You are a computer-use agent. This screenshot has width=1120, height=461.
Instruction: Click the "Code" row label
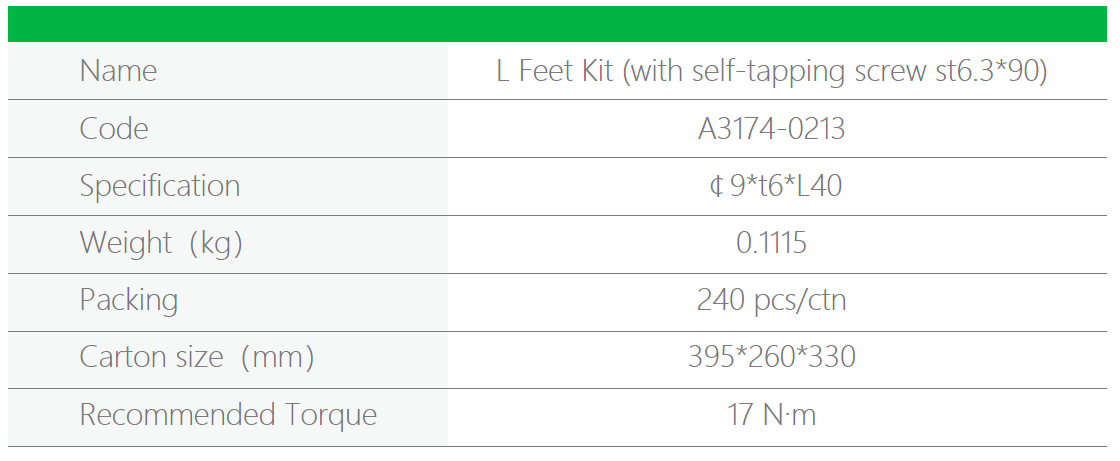(114, 129)
